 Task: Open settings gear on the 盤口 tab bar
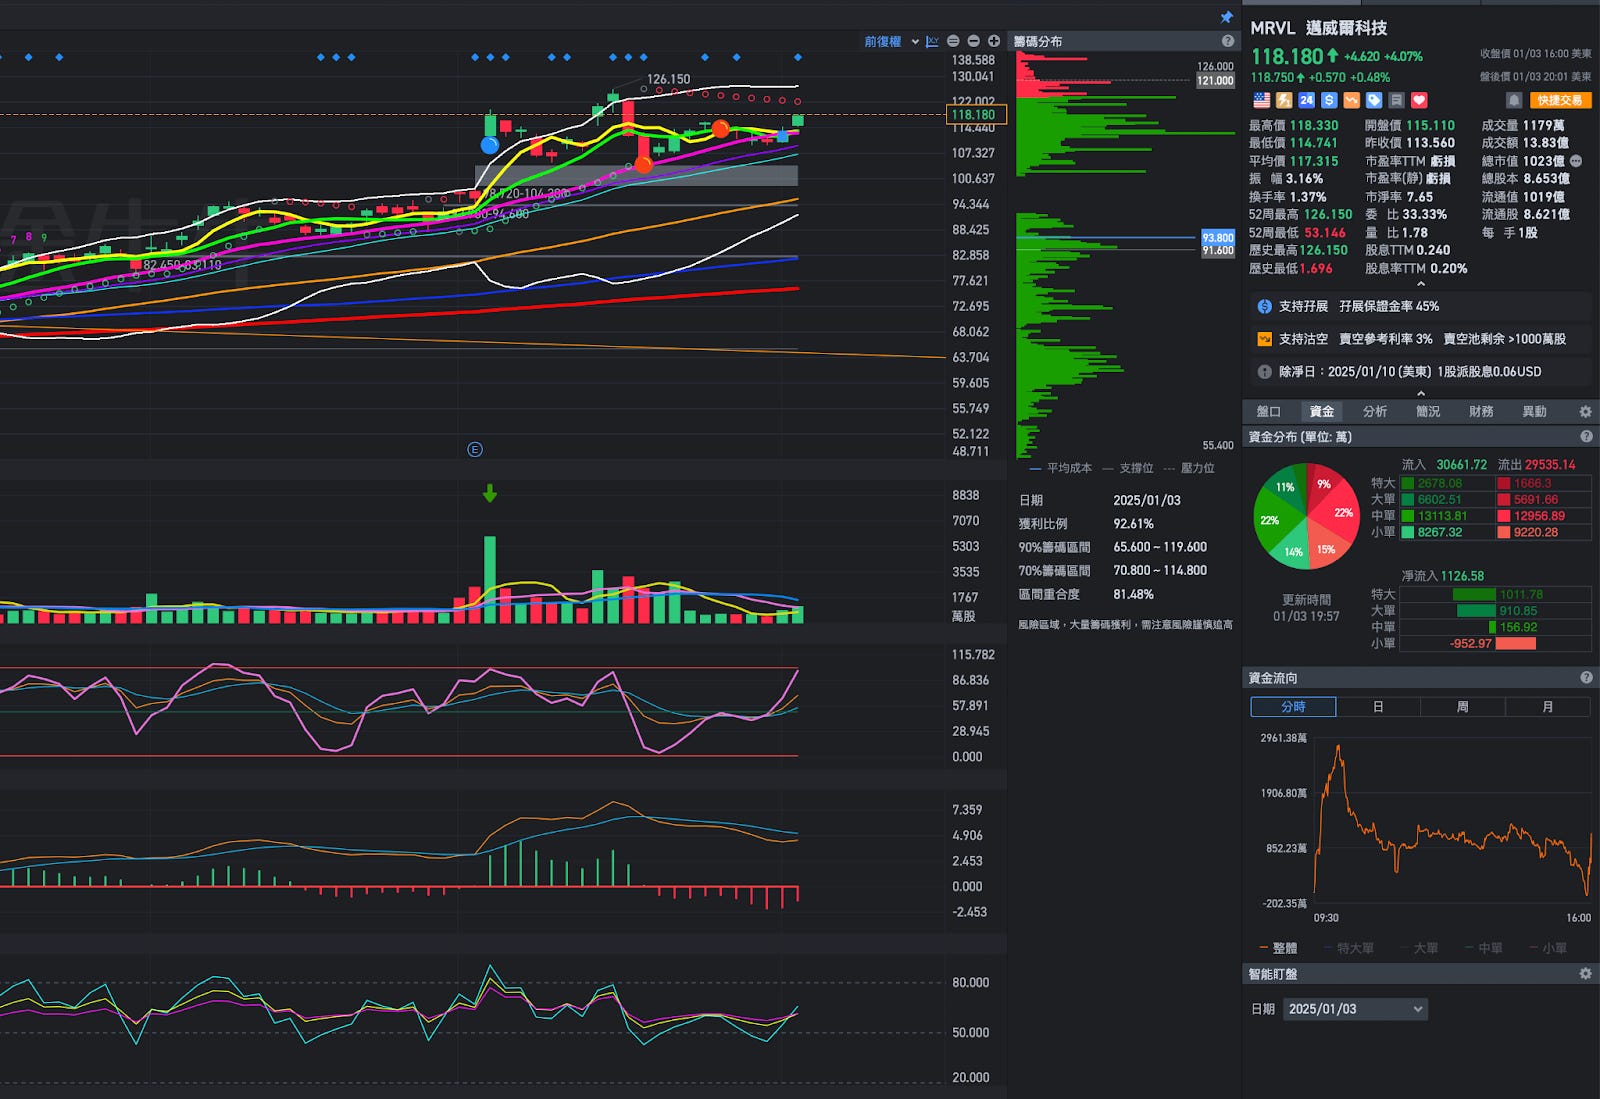(1585, 412)
